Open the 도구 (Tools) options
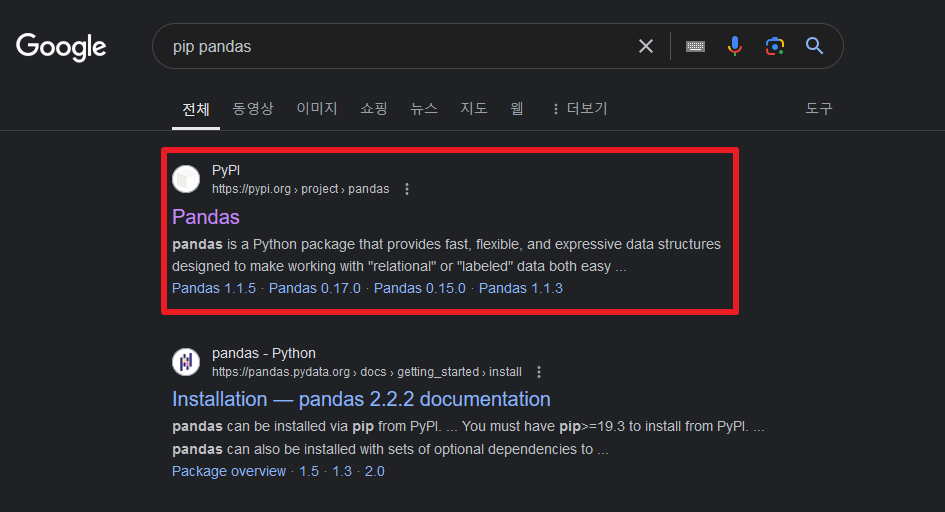This screenshot has height=512, width=945. 819,108
